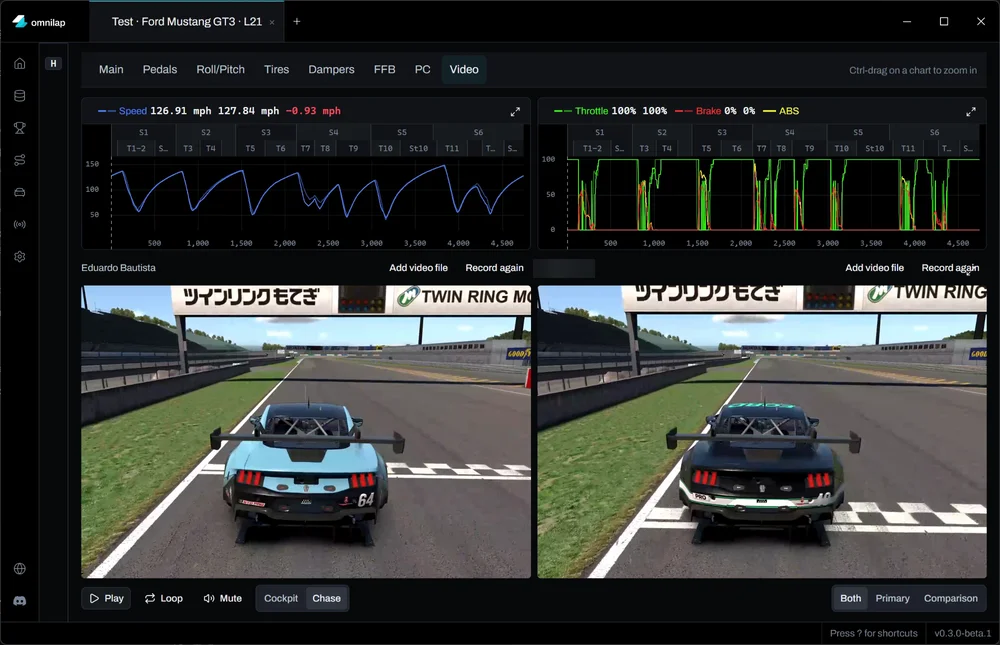Select Chase camera view

326,598
